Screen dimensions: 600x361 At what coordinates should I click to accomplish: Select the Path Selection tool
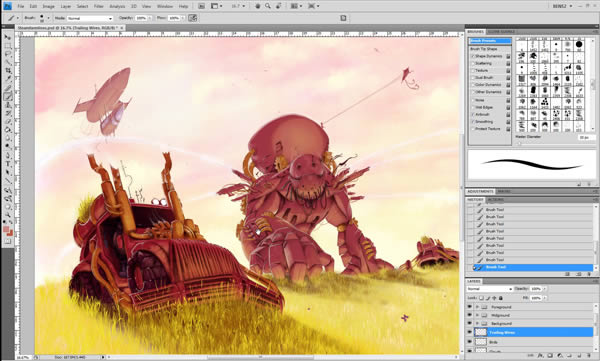point(8,172)
